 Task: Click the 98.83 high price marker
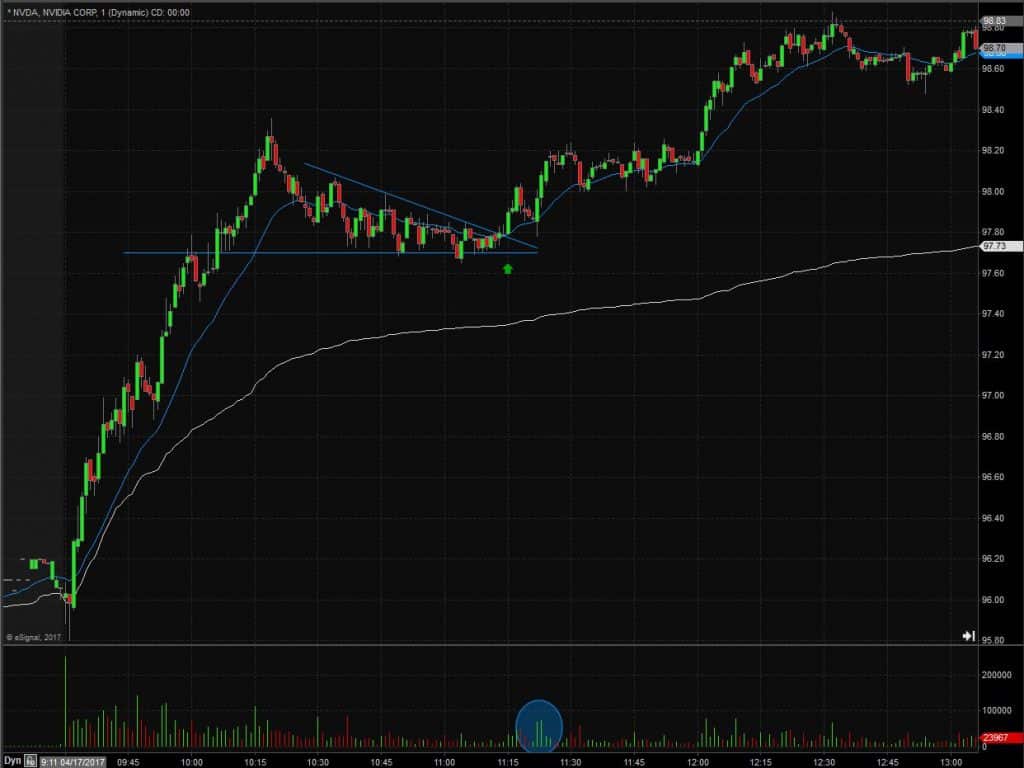click(995, 22)
